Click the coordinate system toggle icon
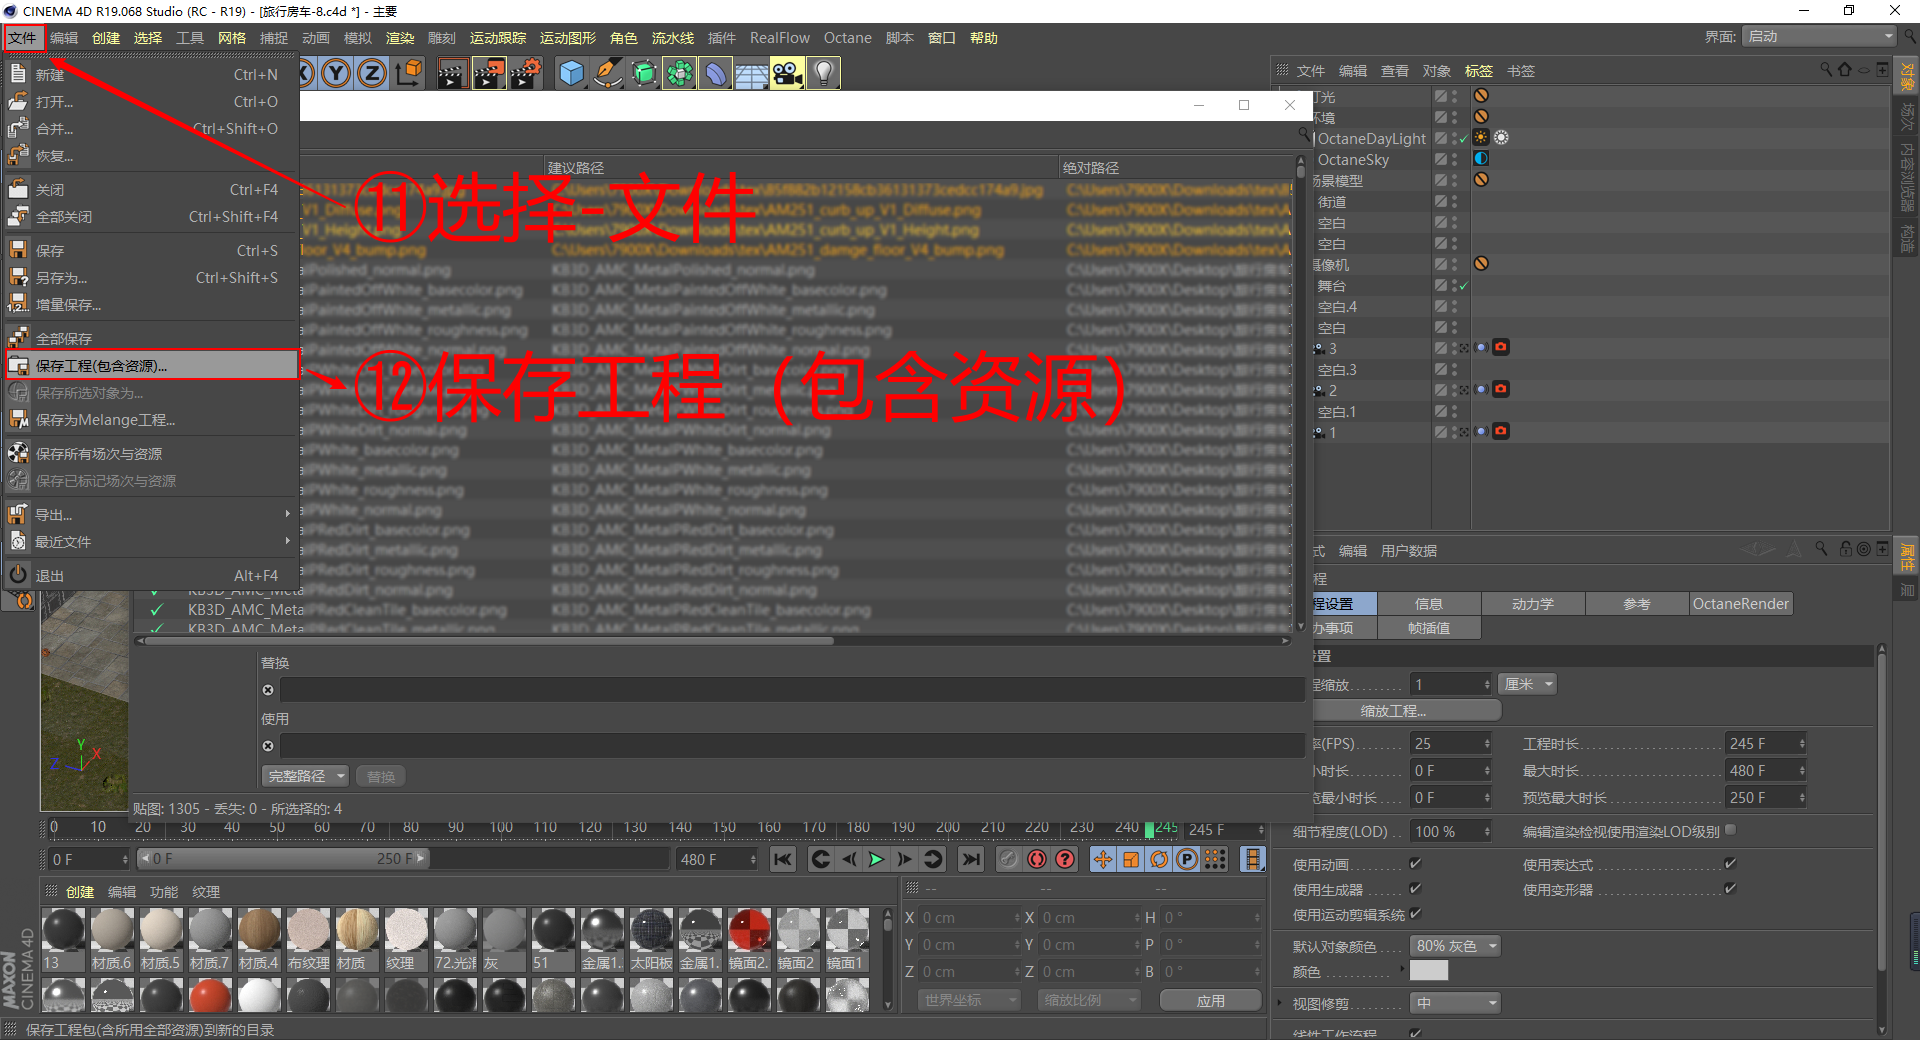 (409, 73)
